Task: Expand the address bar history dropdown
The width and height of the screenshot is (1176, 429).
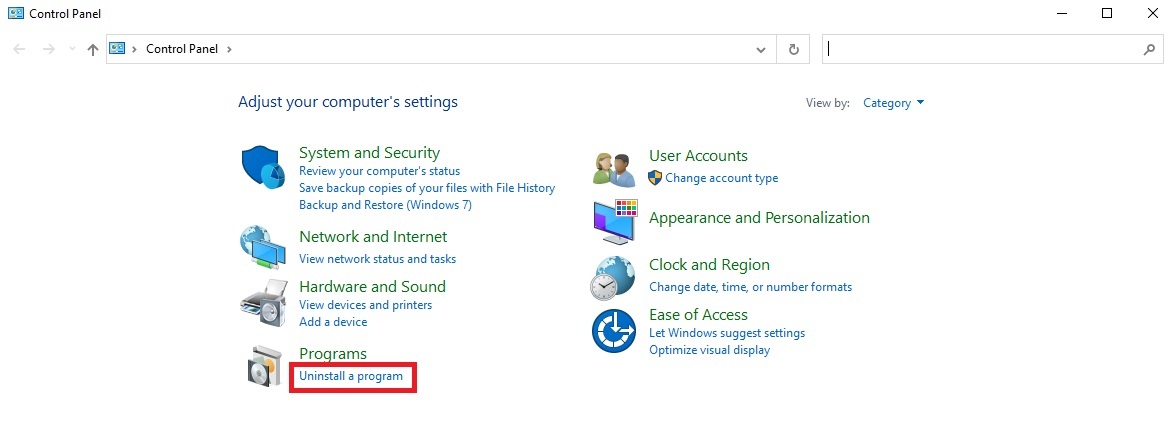Action: pos(761,49)
